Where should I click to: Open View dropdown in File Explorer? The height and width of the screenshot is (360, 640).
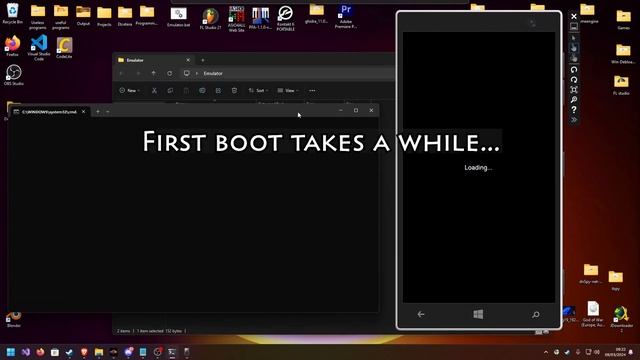tap(288, 90)
